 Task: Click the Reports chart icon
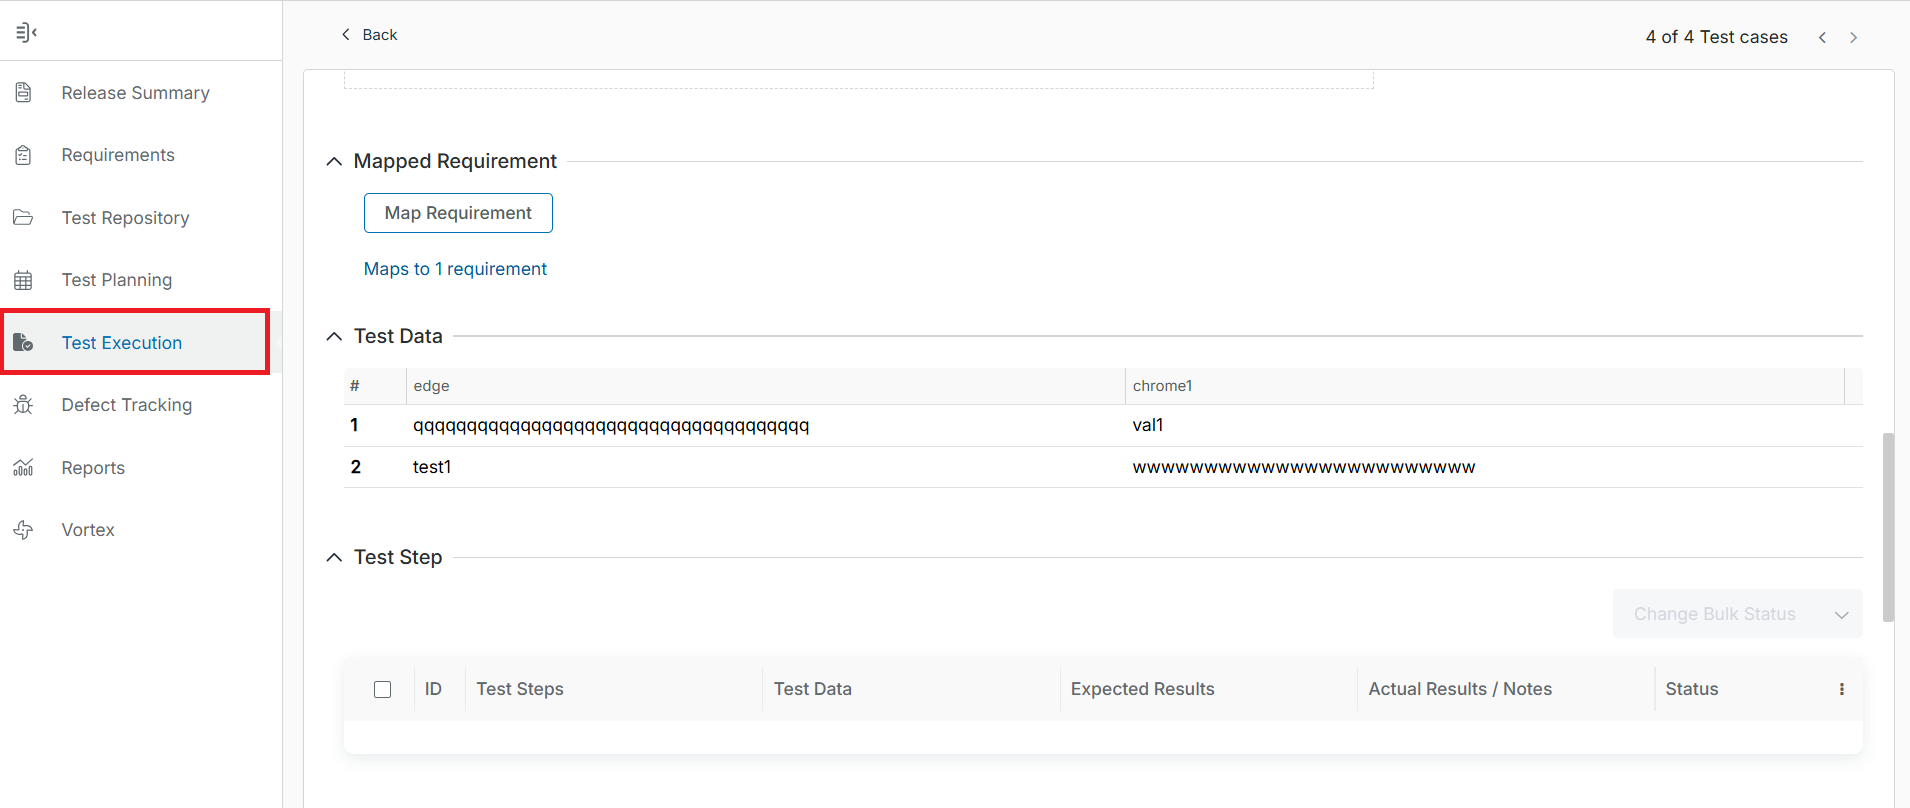pyautogui.click(x=24, y=468)
